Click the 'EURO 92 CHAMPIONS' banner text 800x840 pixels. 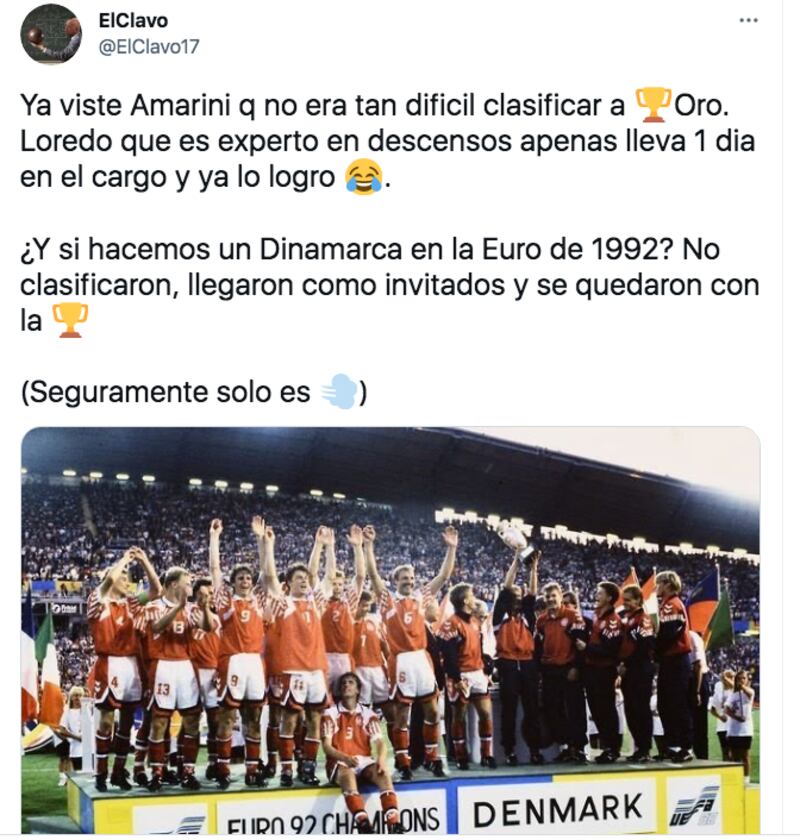pyautogui.click(x=333, y=820)
